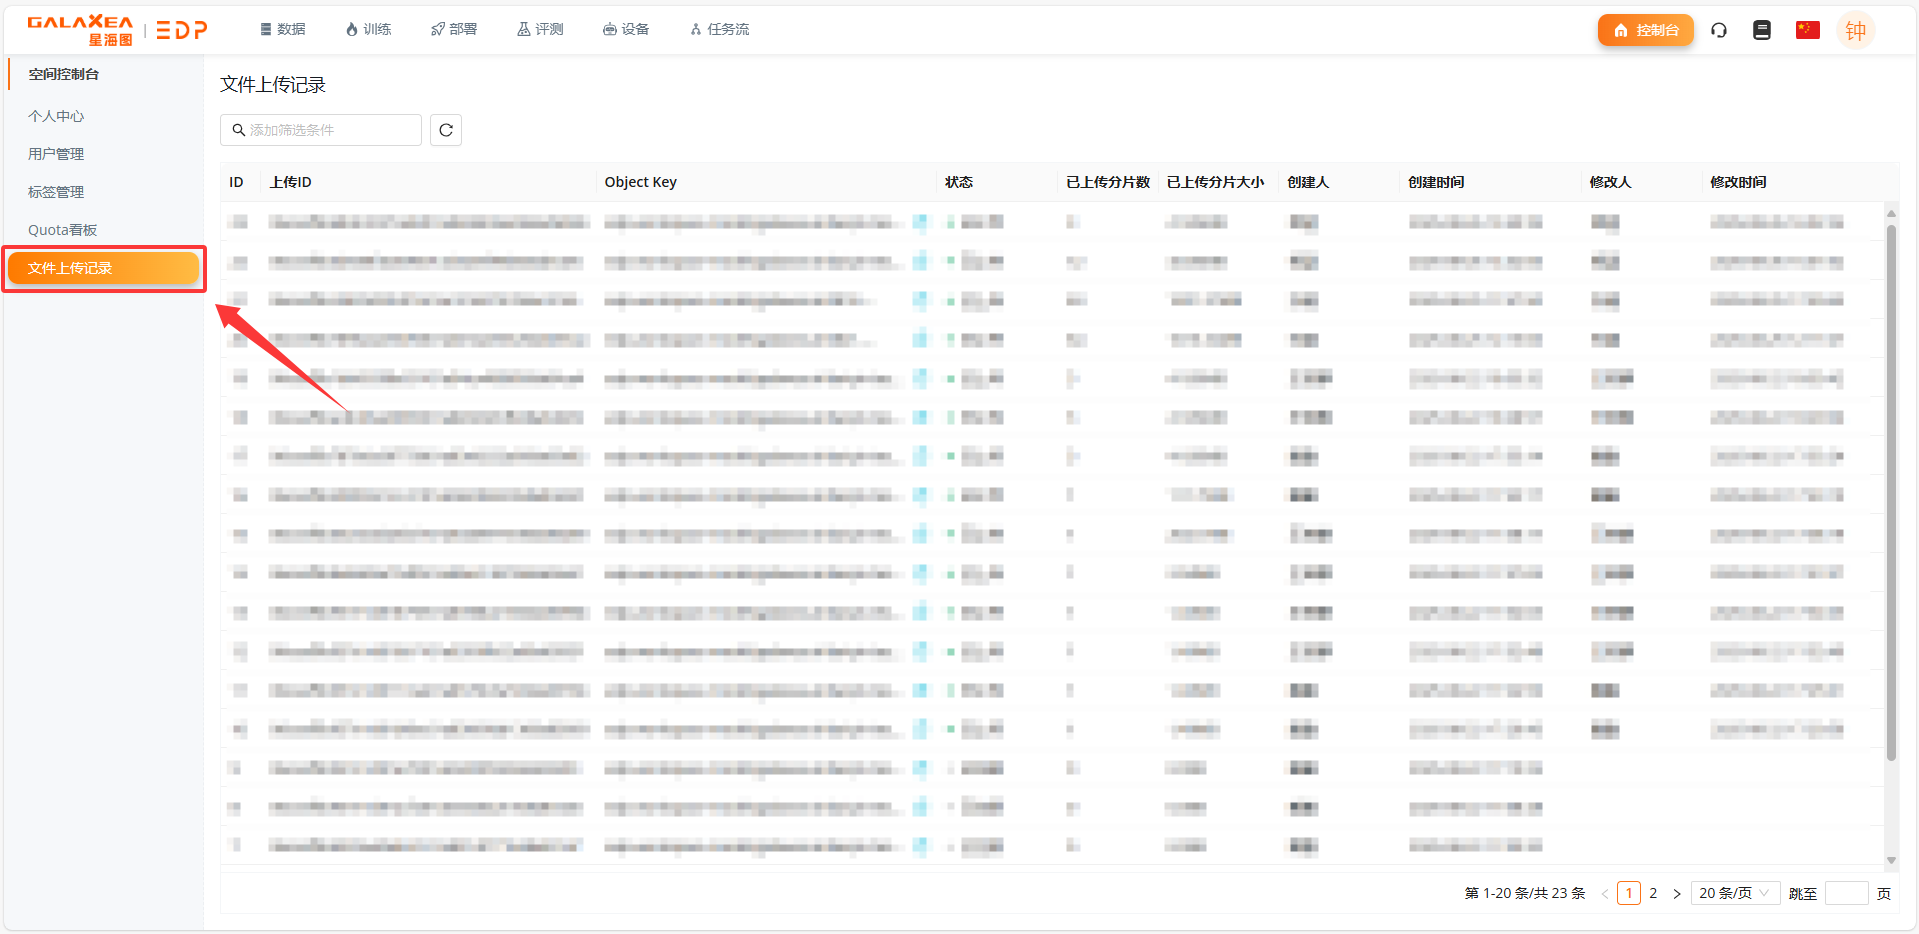The height and width of the screenshot is (934, 1919).
Task: Select 用户管理 in the sidebar
Action: 56,154
